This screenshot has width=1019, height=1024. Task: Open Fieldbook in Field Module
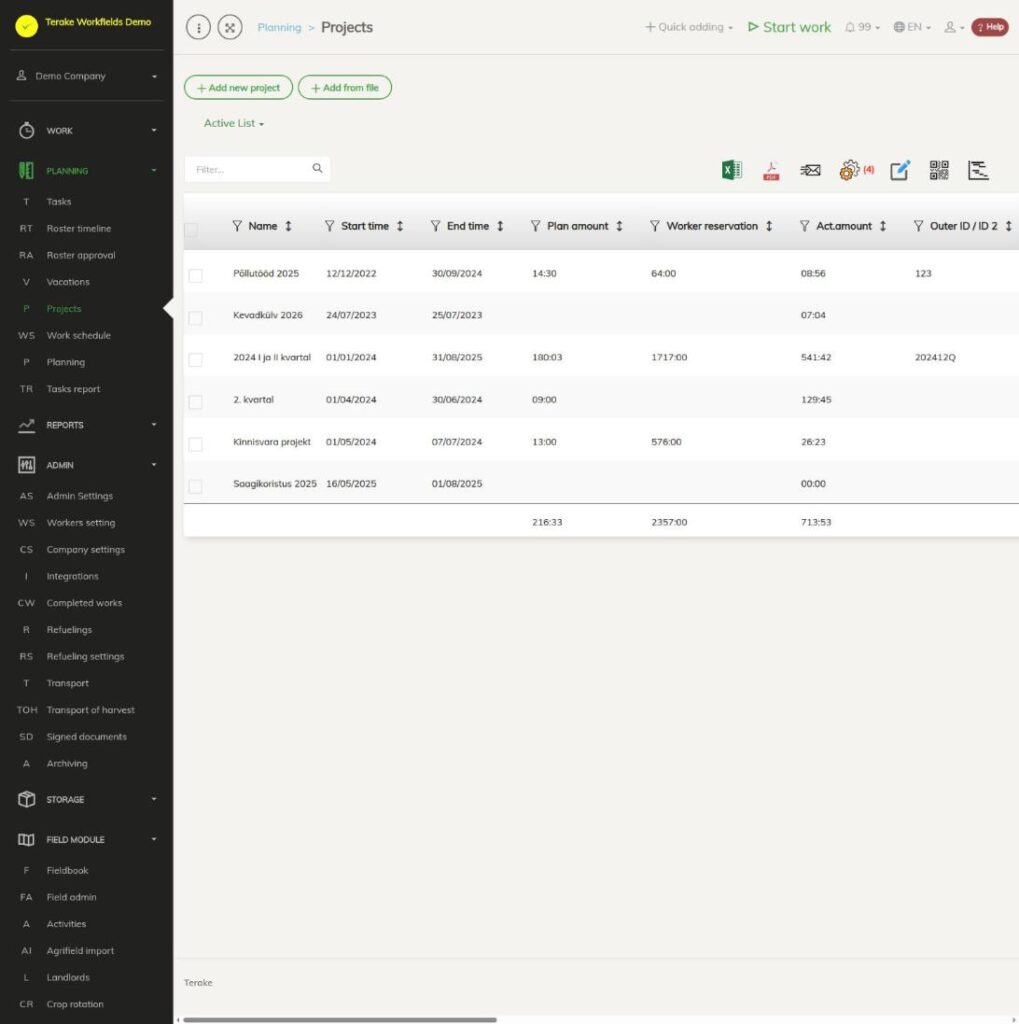coord(67,871)
